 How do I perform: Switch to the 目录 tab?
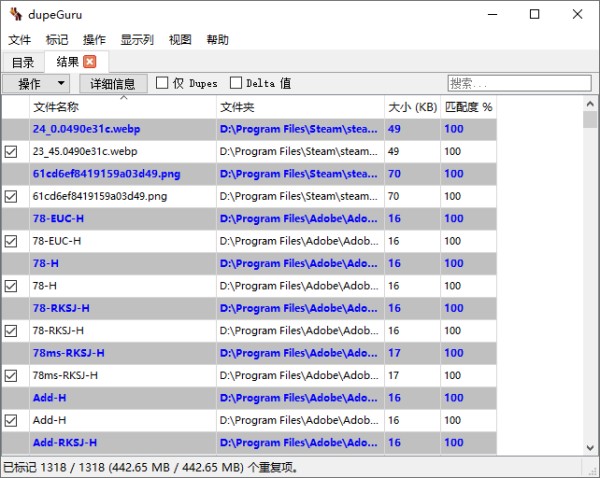[x=23, y=62]
